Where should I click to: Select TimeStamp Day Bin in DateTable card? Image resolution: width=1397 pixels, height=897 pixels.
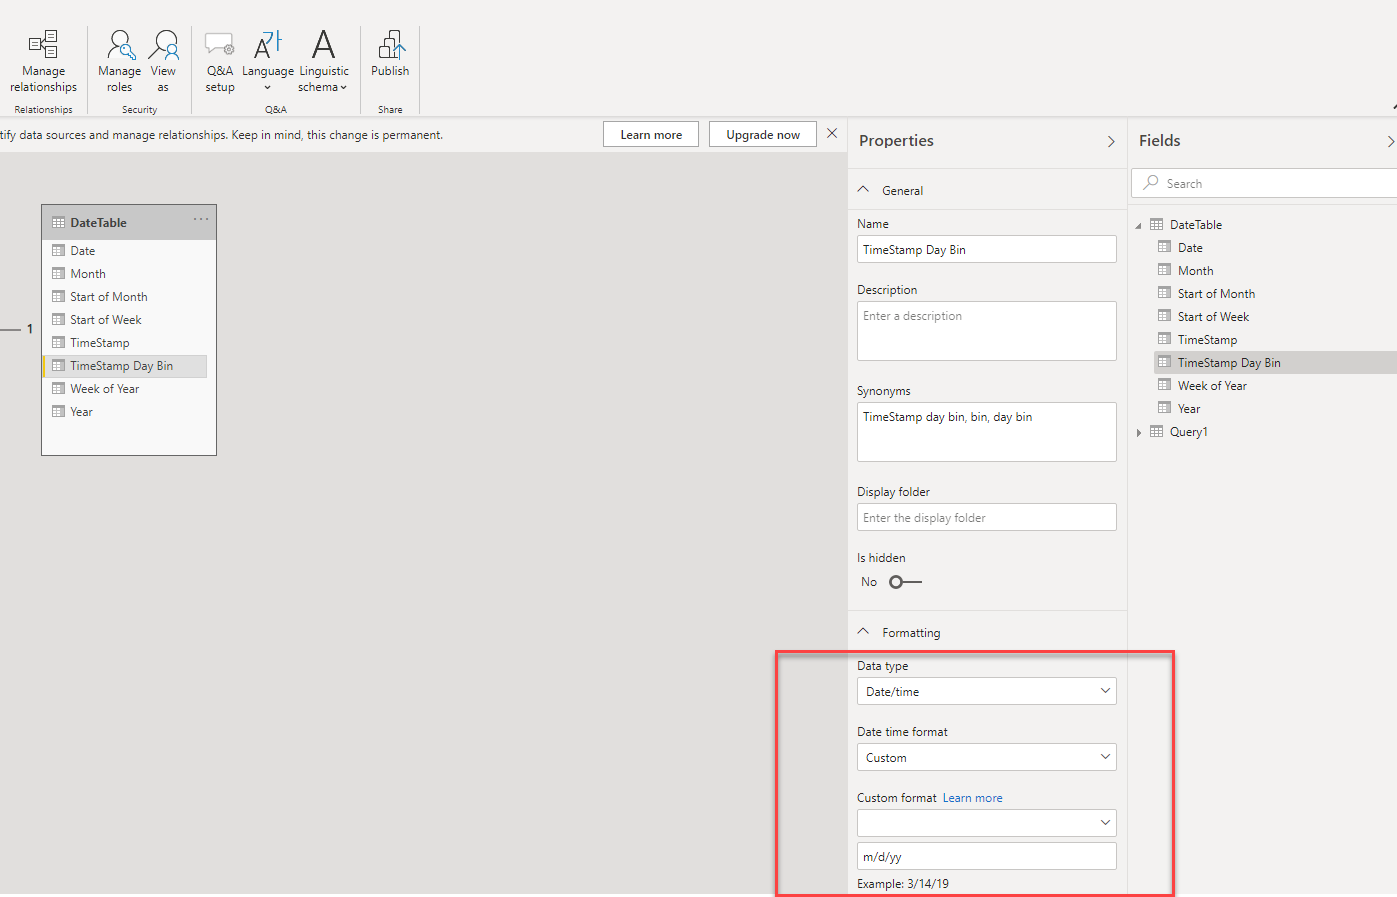[125, 366]
